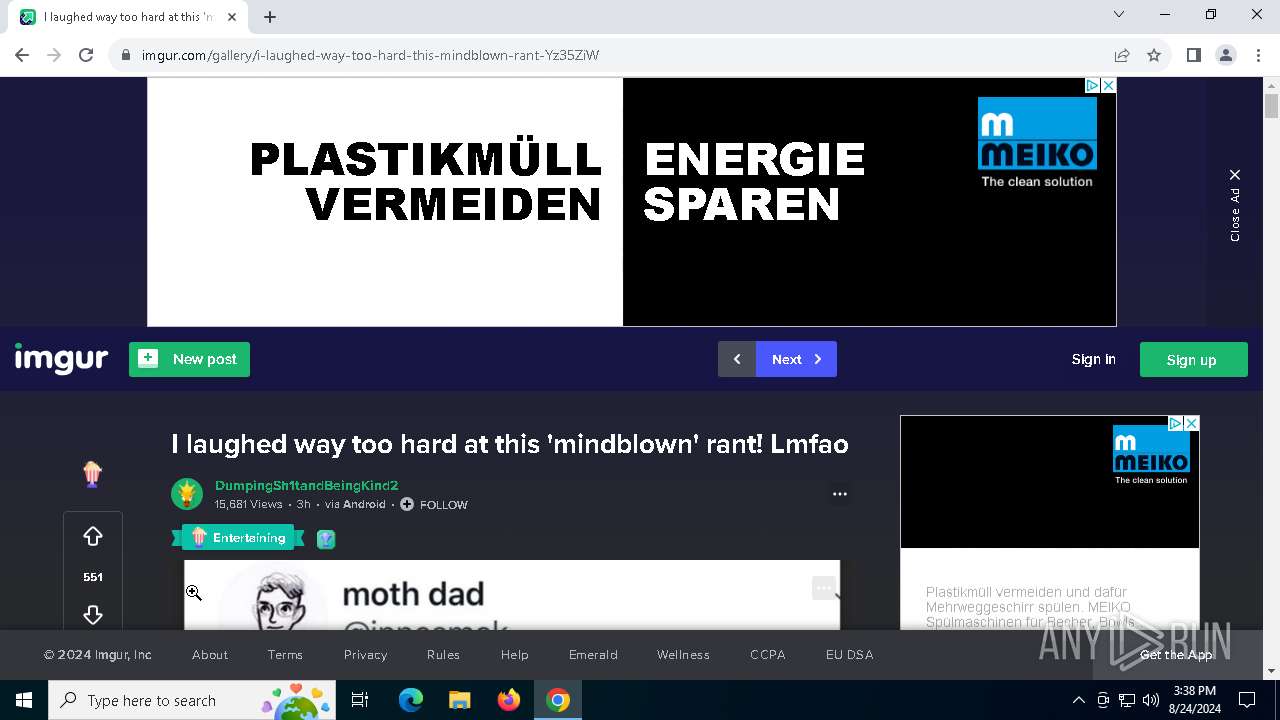Viewport: 1280px width, 720px height.
Task: Open a new browser tab
Action: pyautogui.click(x=270, y=17)
